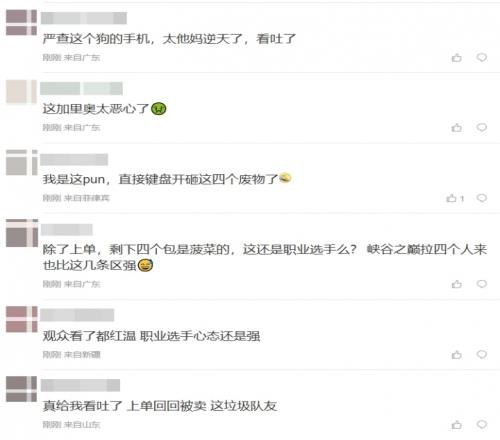Open blurred username above 我是这pun comment
500x440 pixels.
click(x=74, y=160)
